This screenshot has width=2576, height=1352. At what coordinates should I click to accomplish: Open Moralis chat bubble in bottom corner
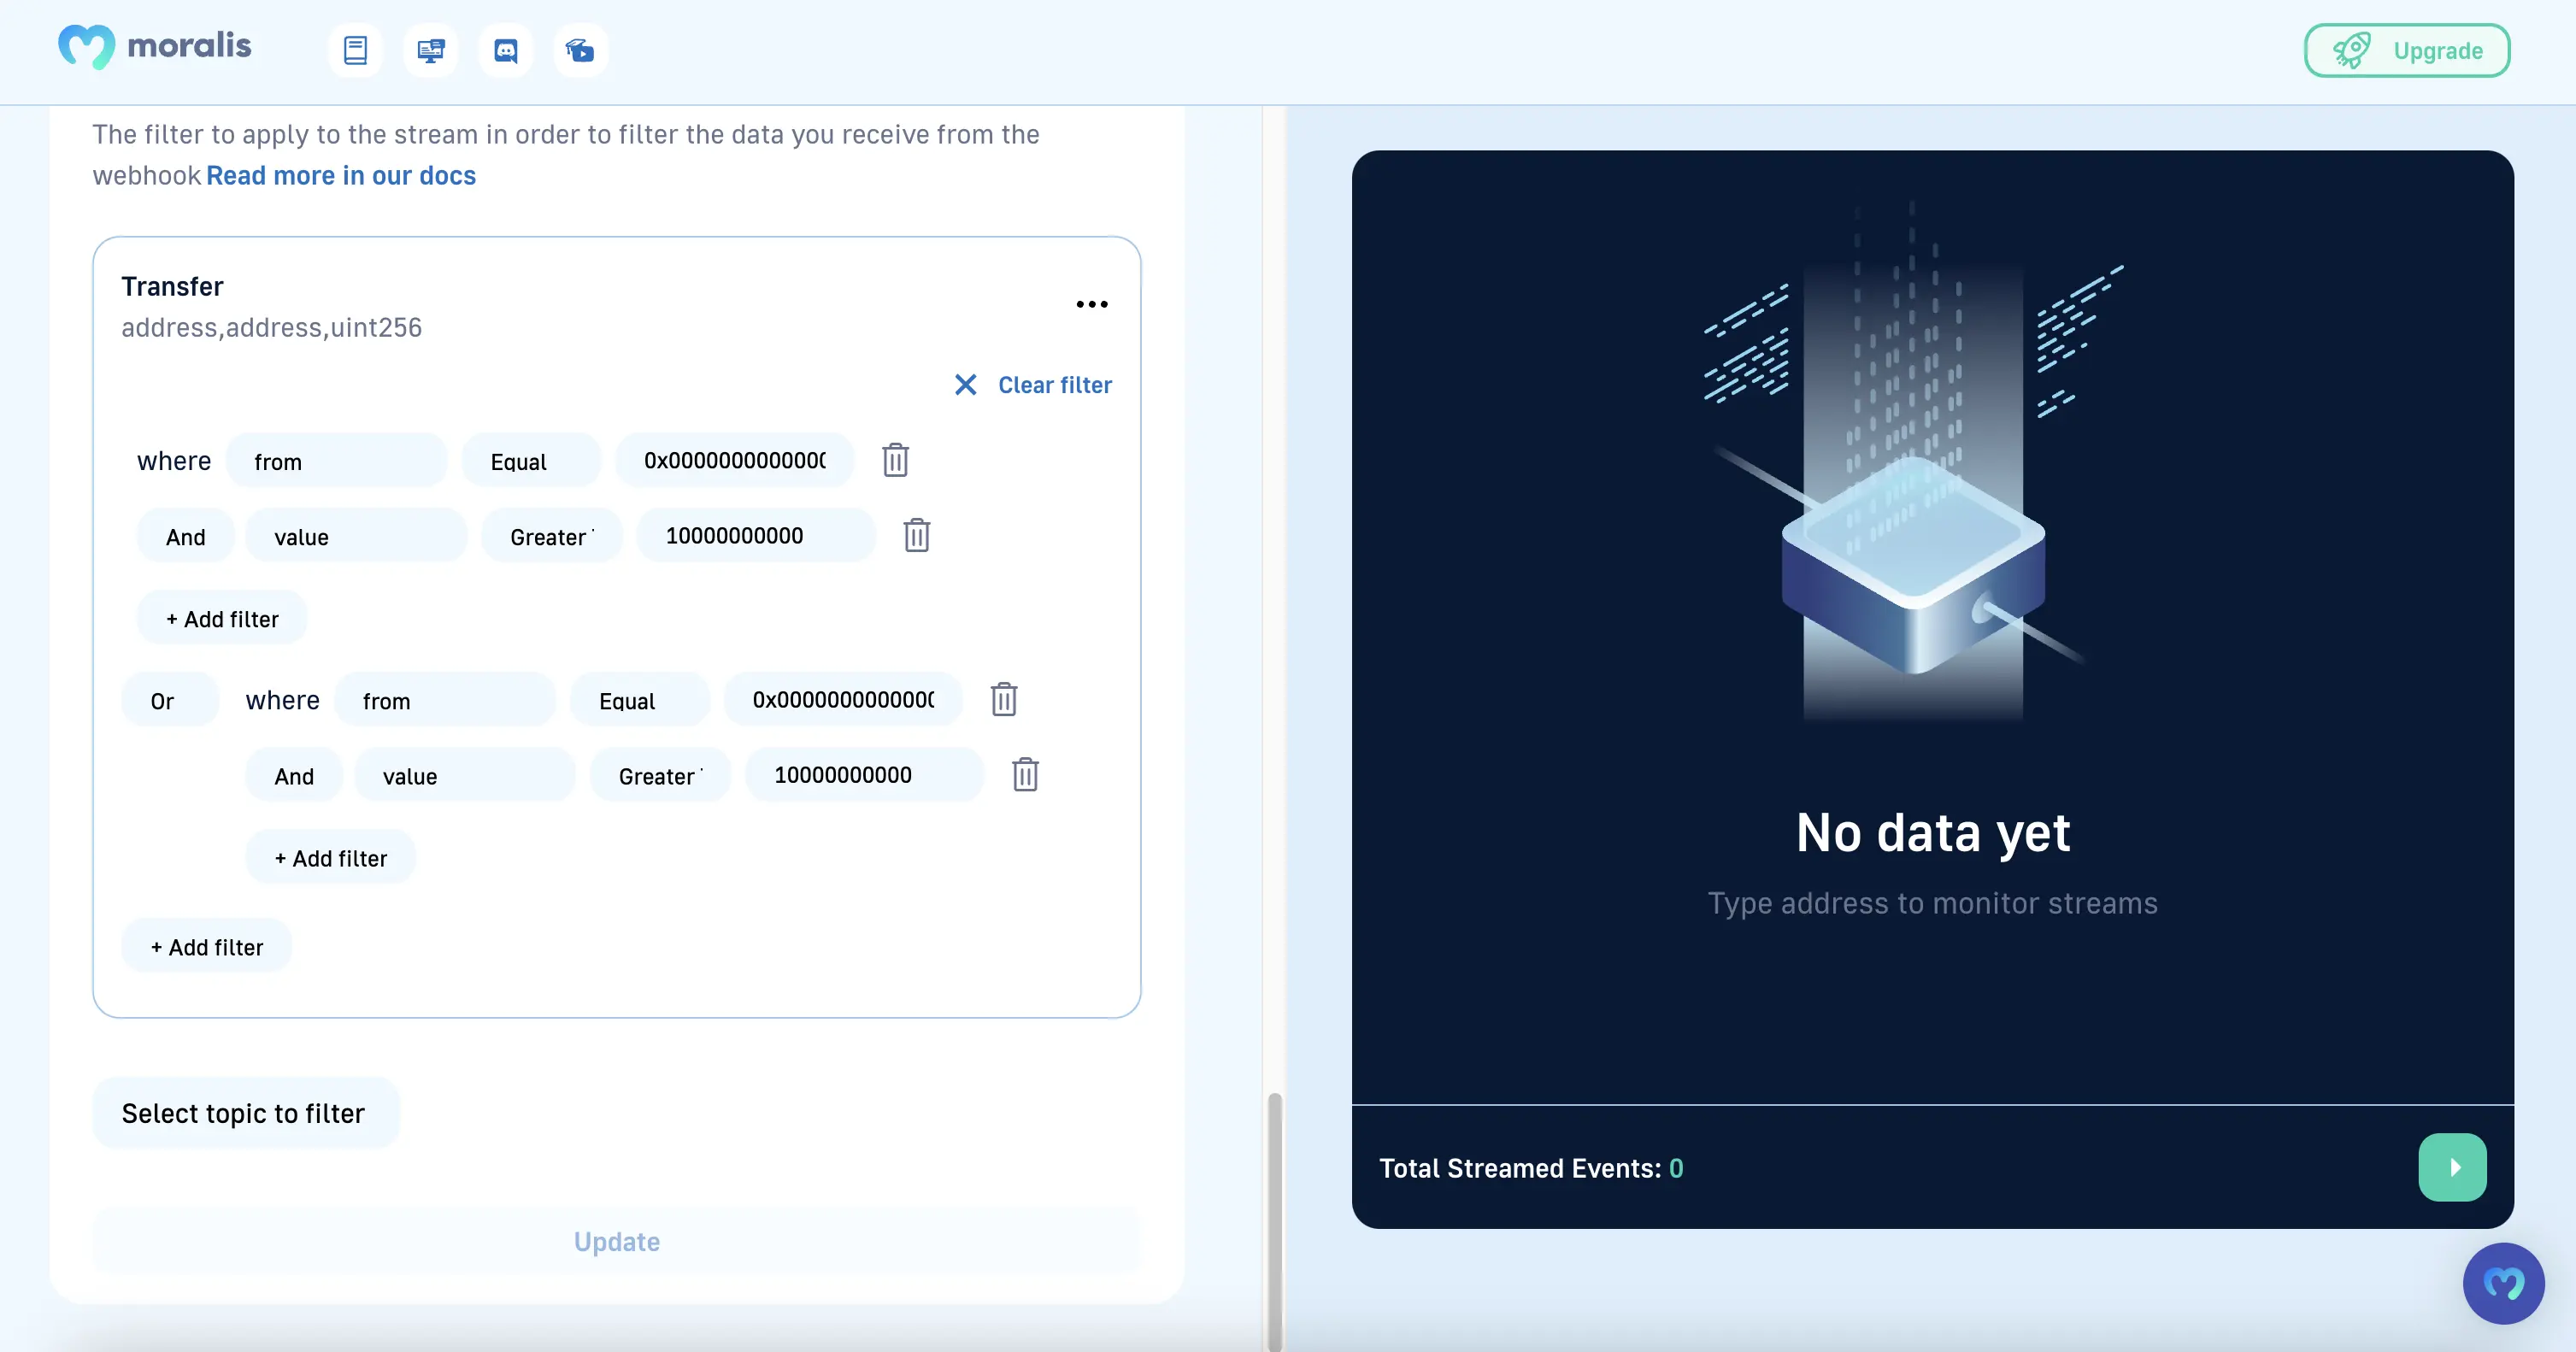[2503, 1283]
